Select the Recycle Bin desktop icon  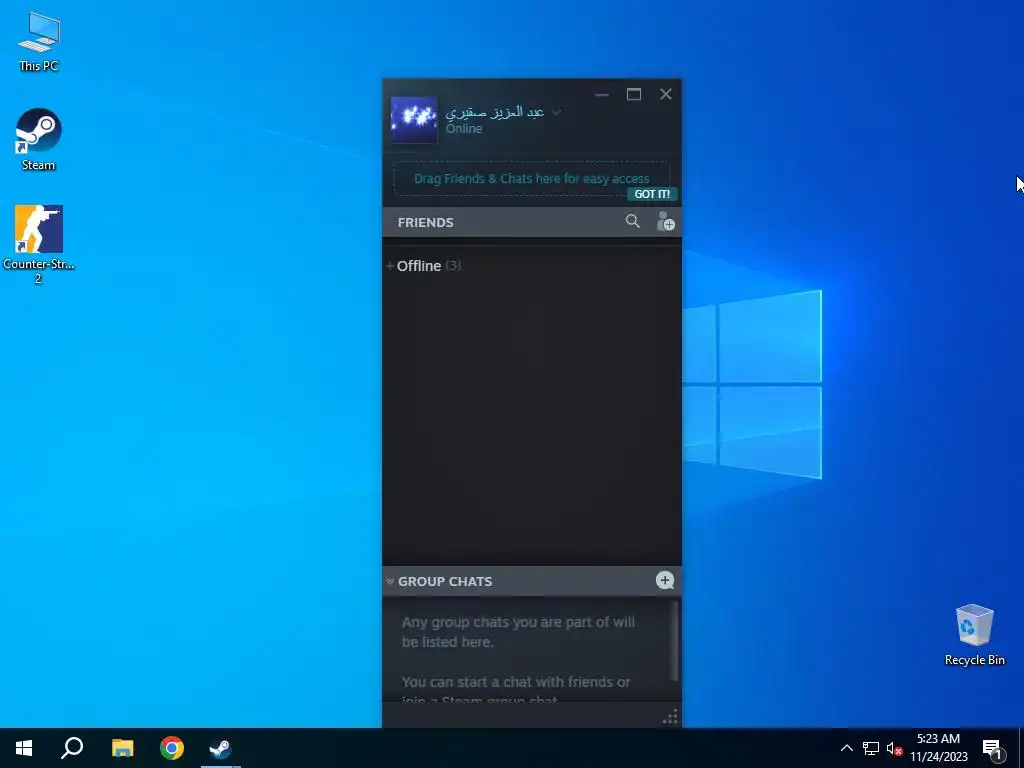tap(974, 635)
